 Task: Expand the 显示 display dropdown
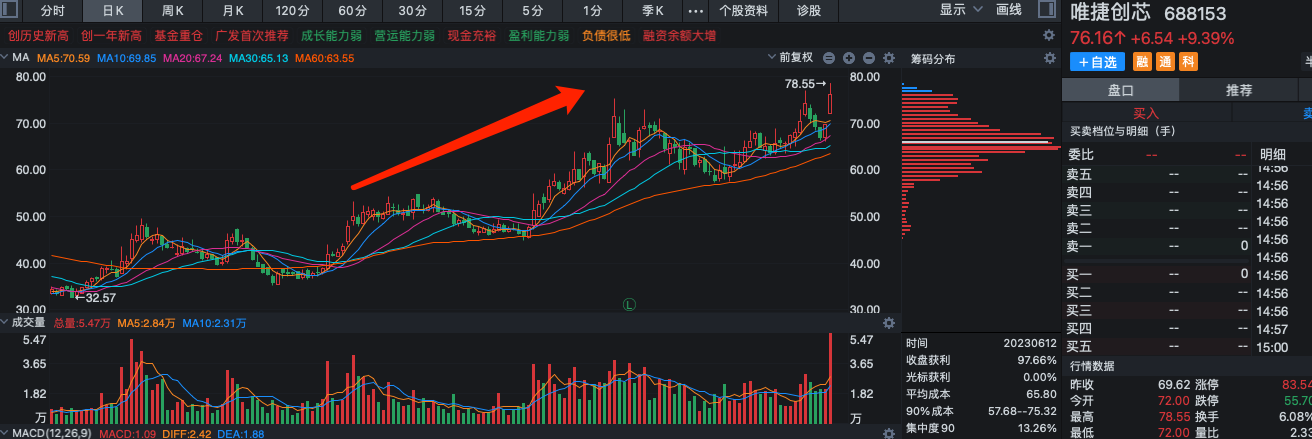click(959, 10)
